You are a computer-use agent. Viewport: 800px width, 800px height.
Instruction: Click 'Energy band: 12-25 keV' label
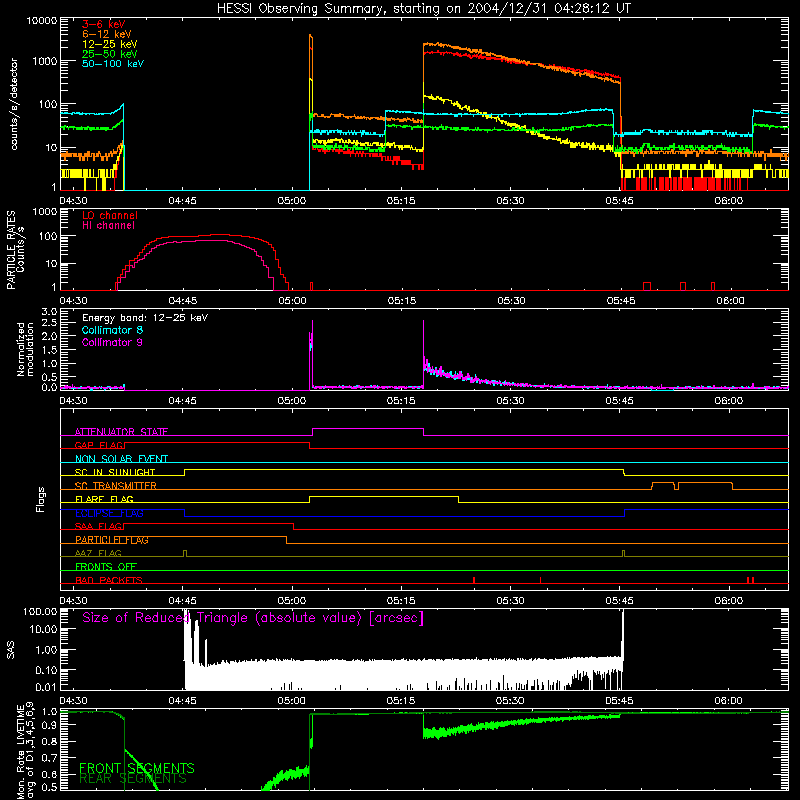coord(145,318)
